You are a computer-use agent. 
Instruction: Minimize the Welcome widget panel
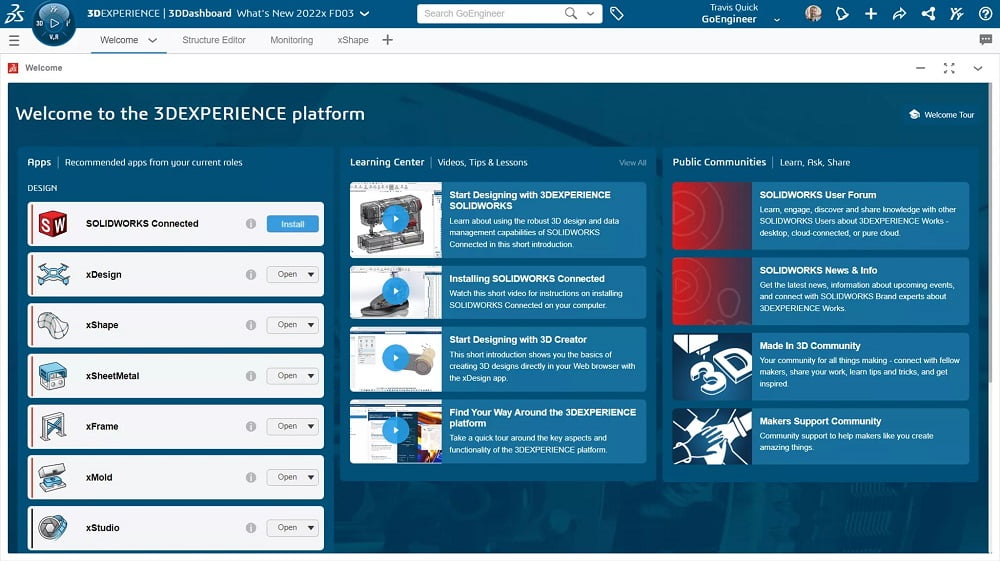pos(920,68)
